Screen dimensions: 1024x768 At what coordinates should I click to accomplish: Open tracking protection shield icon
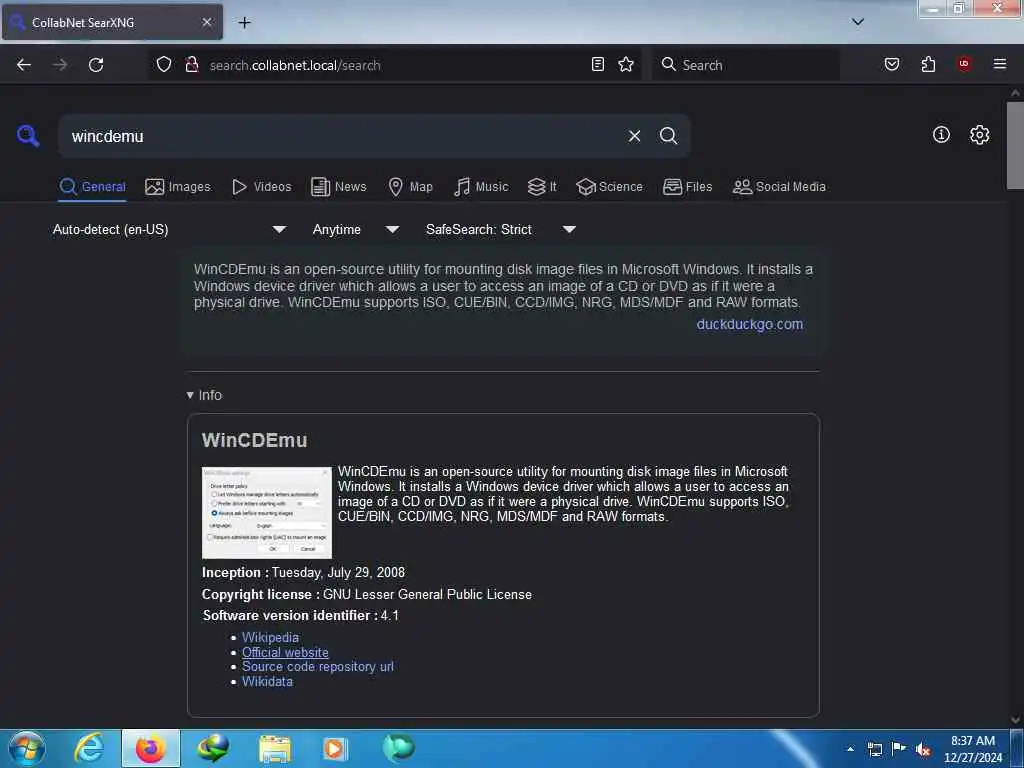tap(164, 64)
